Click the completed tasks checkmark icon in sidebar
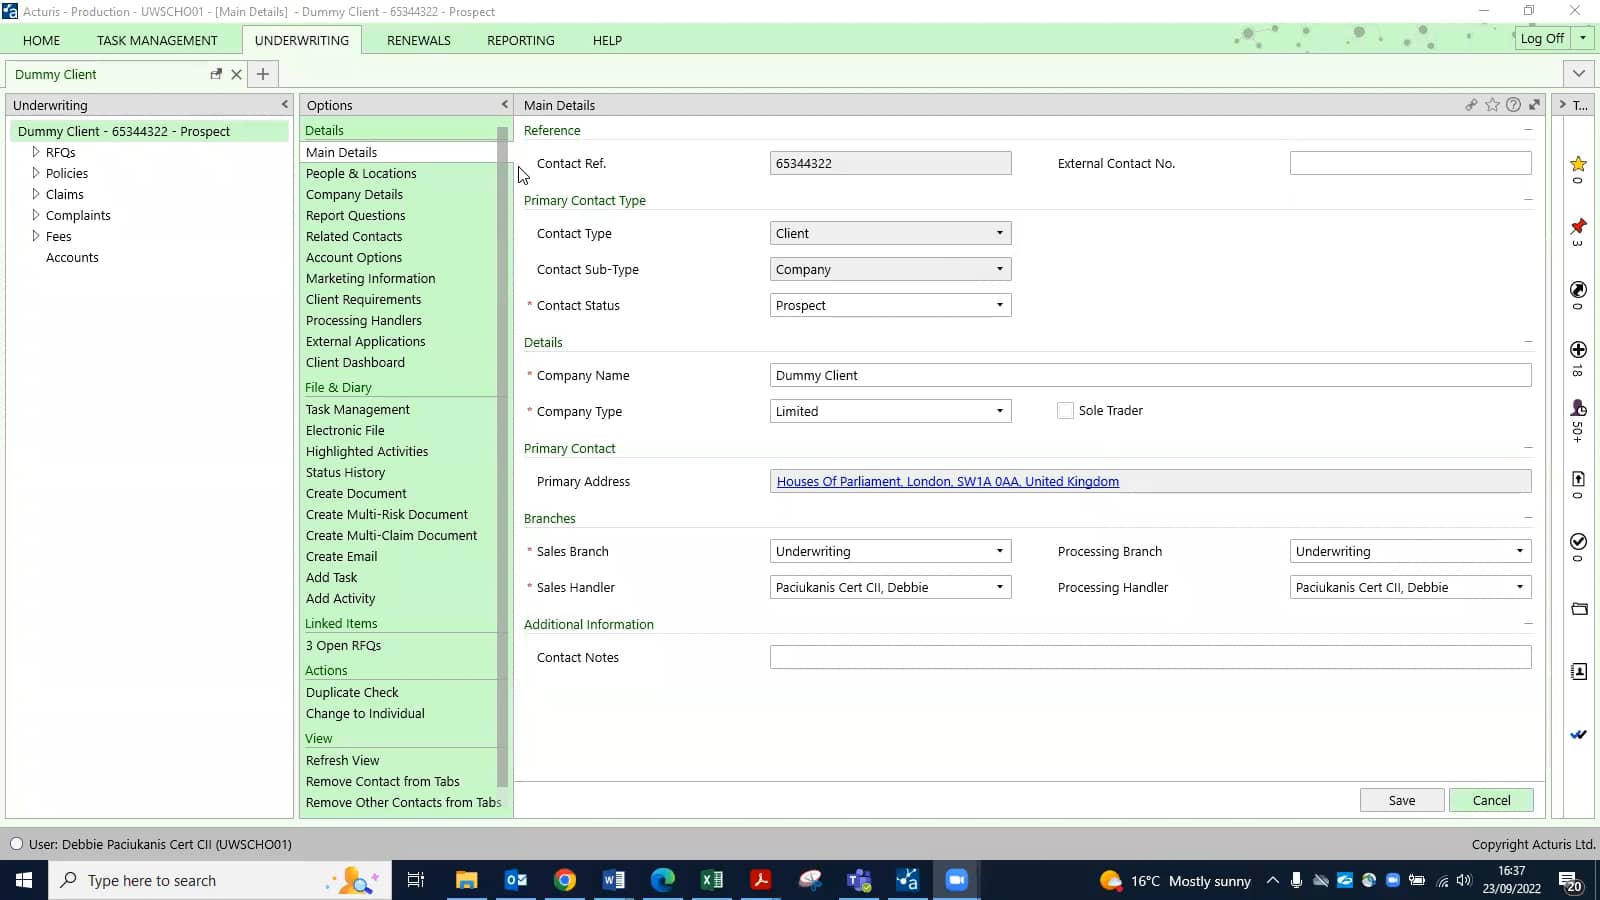 coord(1578,542)
